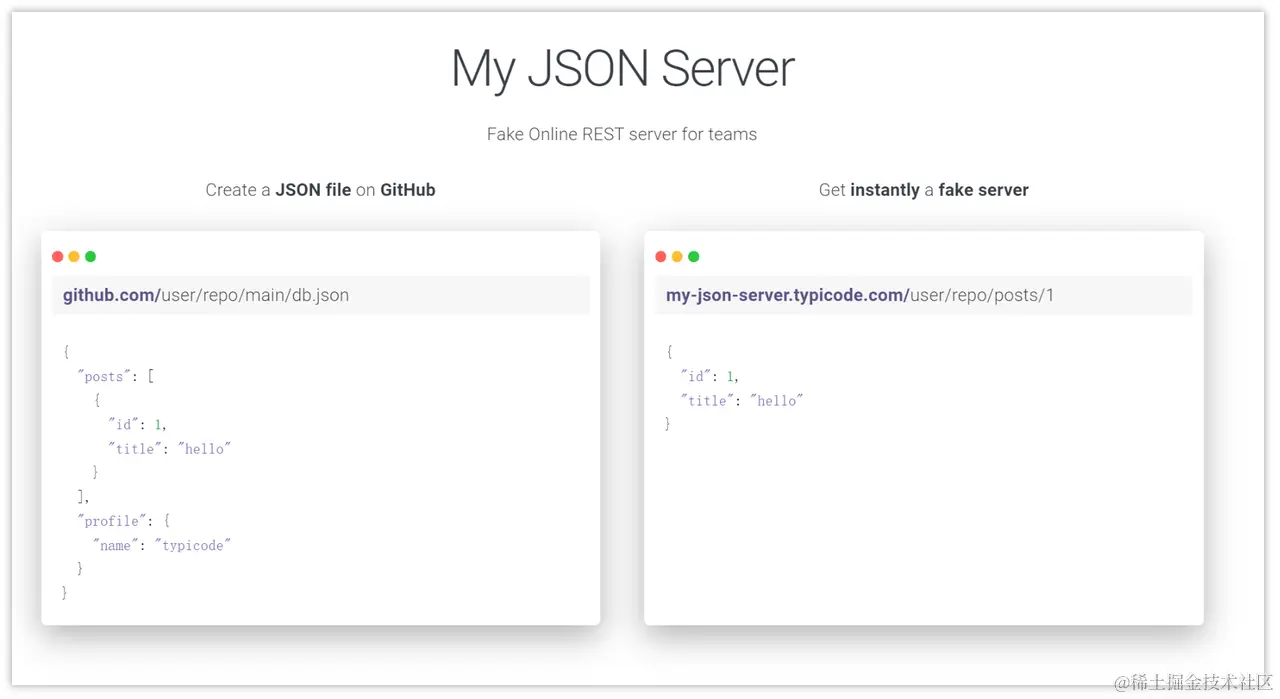Click the 'Get instantly a fake server' label
This screenshot has height=699, width=1280.
[x=923, y=189]
